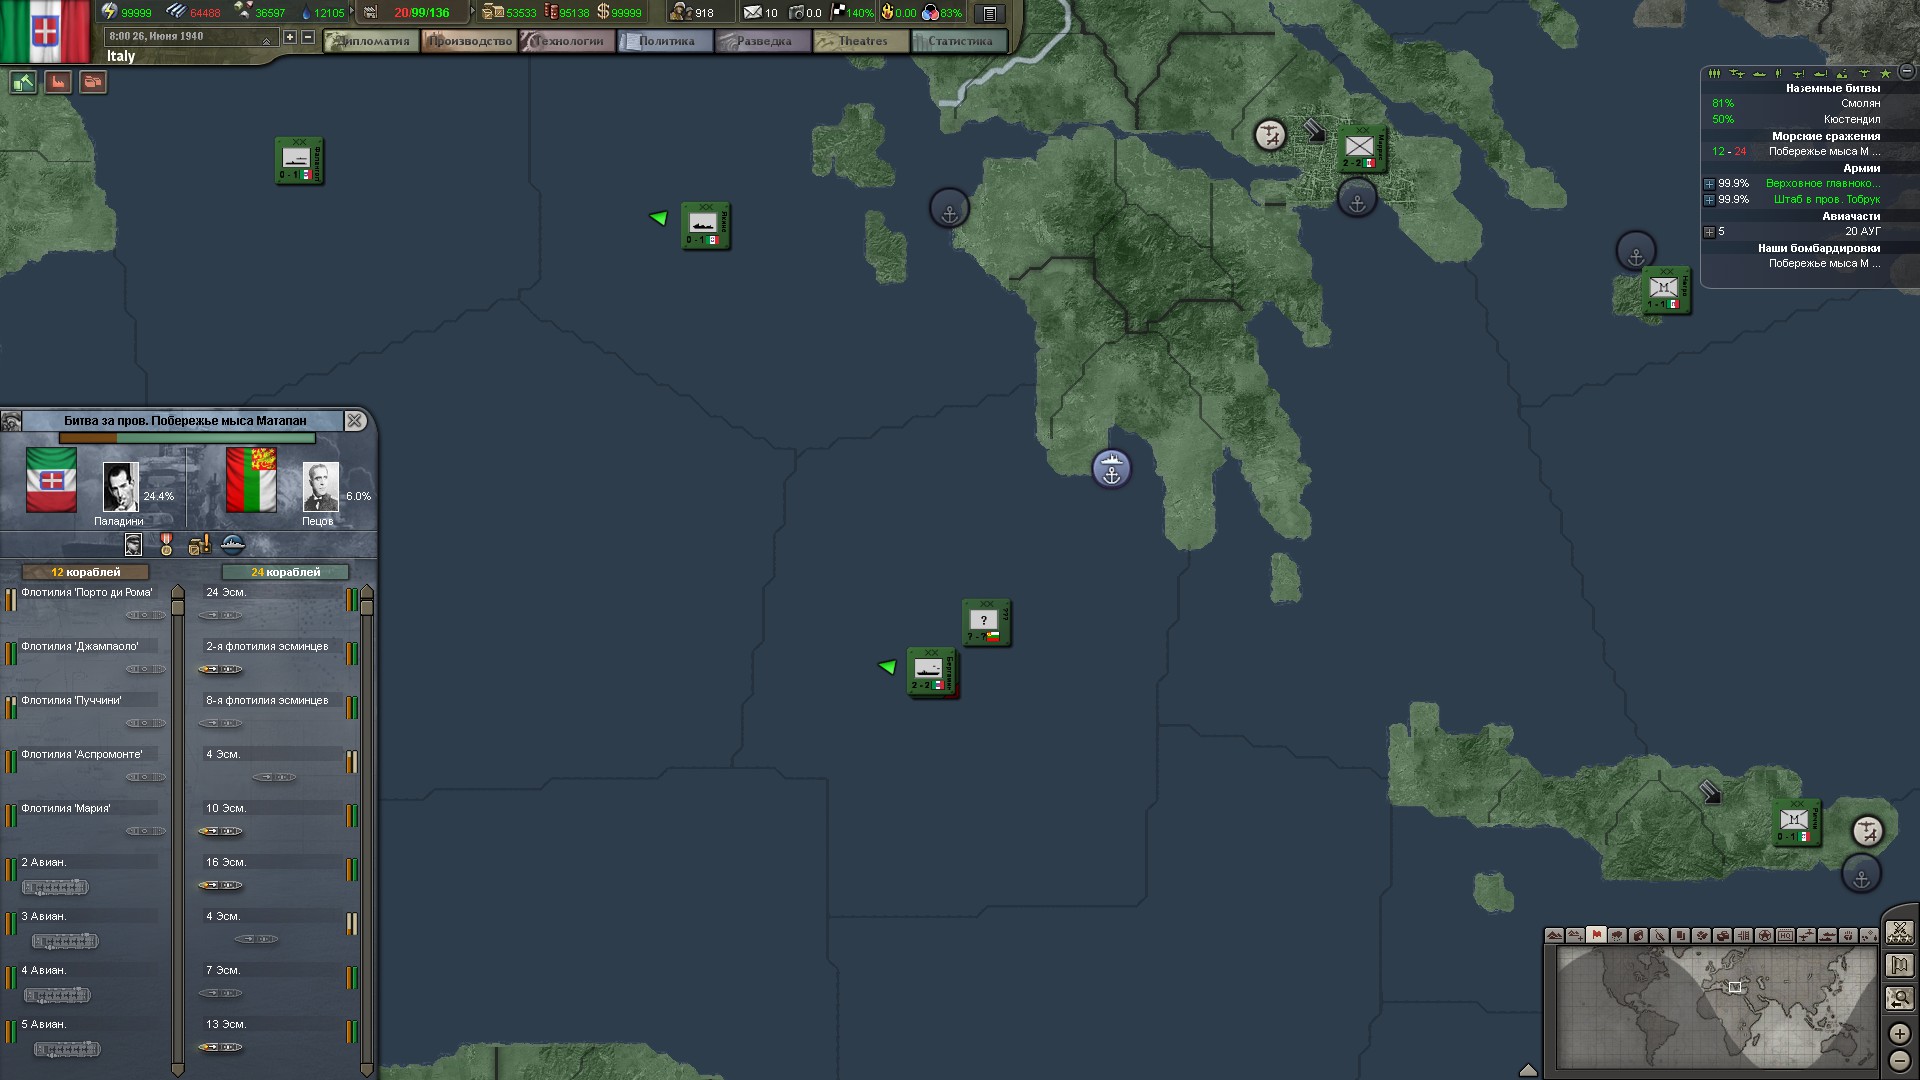
Task: Select the terrain map mode icon
Action: pyautogui.click(x=1554, y=936)
